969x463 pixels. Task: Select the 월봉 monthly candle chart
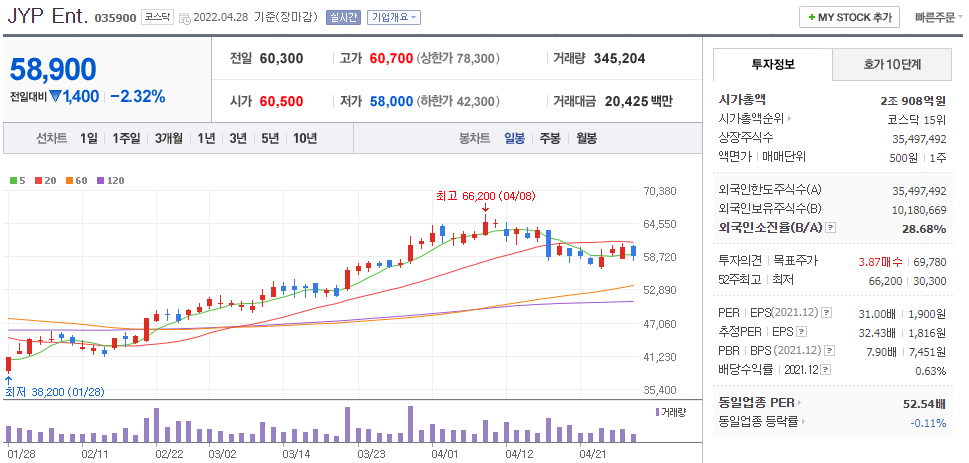(586, 138)
